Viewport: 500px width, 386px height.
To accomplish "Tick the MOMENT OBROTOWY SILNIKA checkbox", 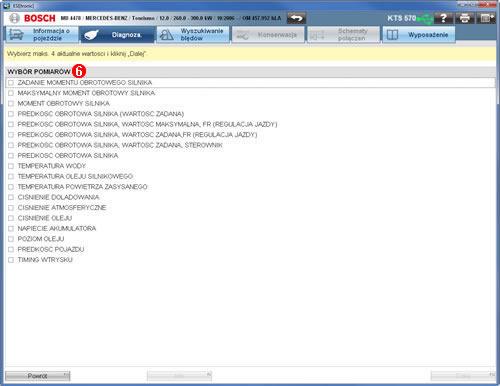I will point(11,103).
